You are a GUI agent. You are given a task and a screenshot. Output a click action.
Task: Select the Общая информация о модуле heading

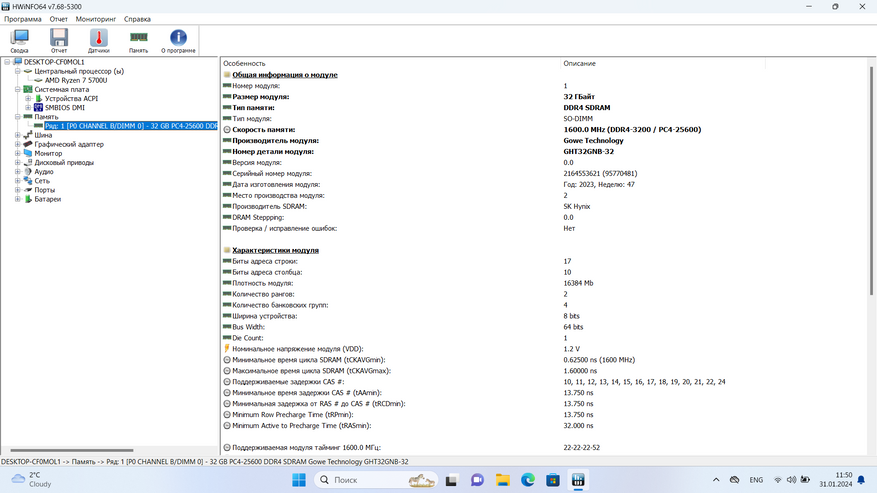(x=285, y=75)
